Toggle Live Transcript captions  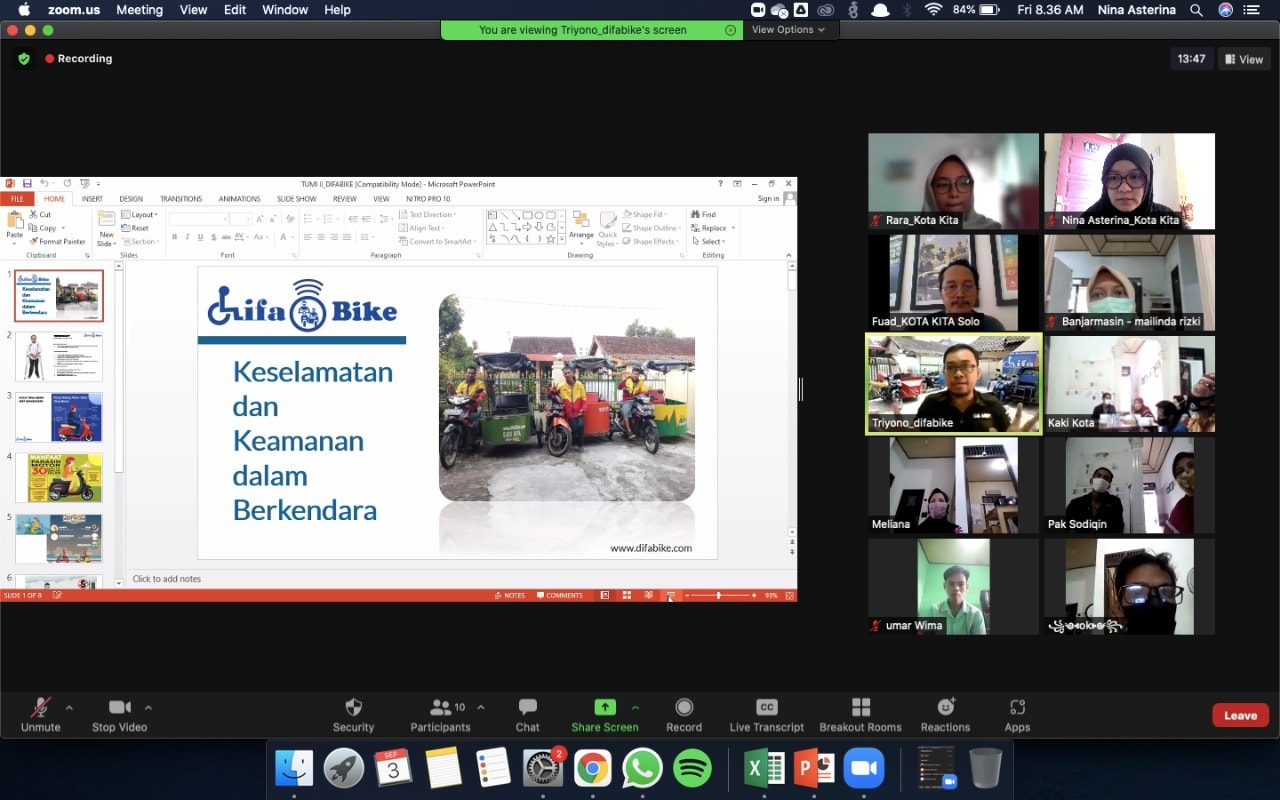pos(766,715)
